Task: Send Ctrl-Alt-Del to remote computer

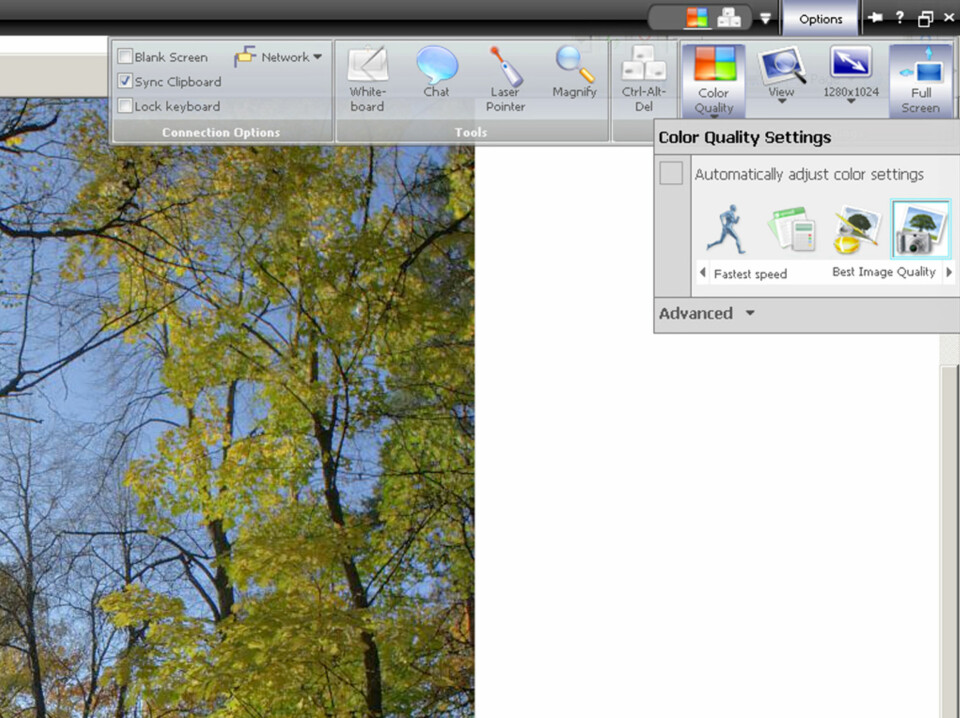Action: pyautogui.click(x=644, y=78)
